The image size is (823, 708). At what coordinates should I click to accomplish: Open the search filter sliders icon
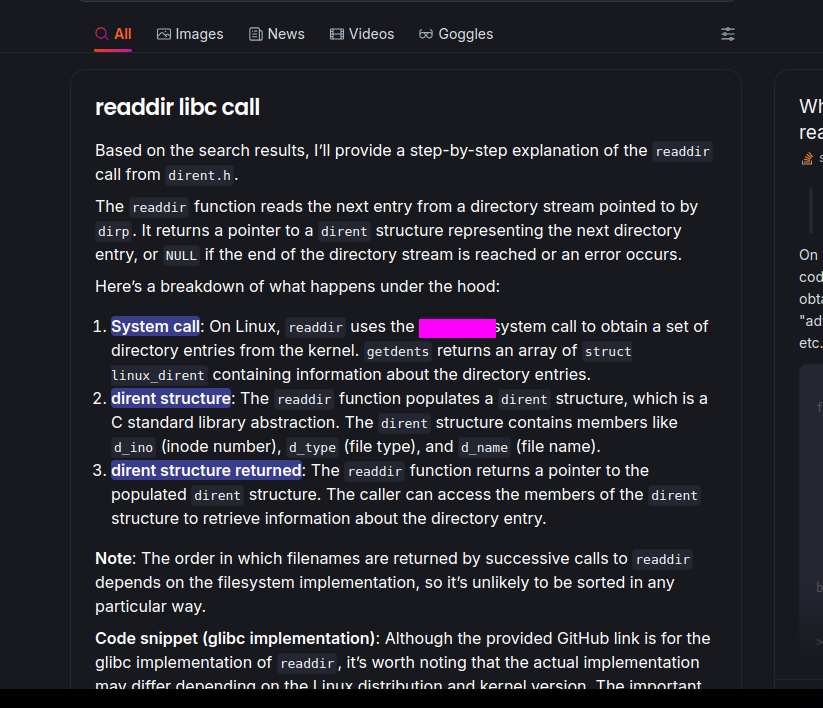[x=727, y=34]
